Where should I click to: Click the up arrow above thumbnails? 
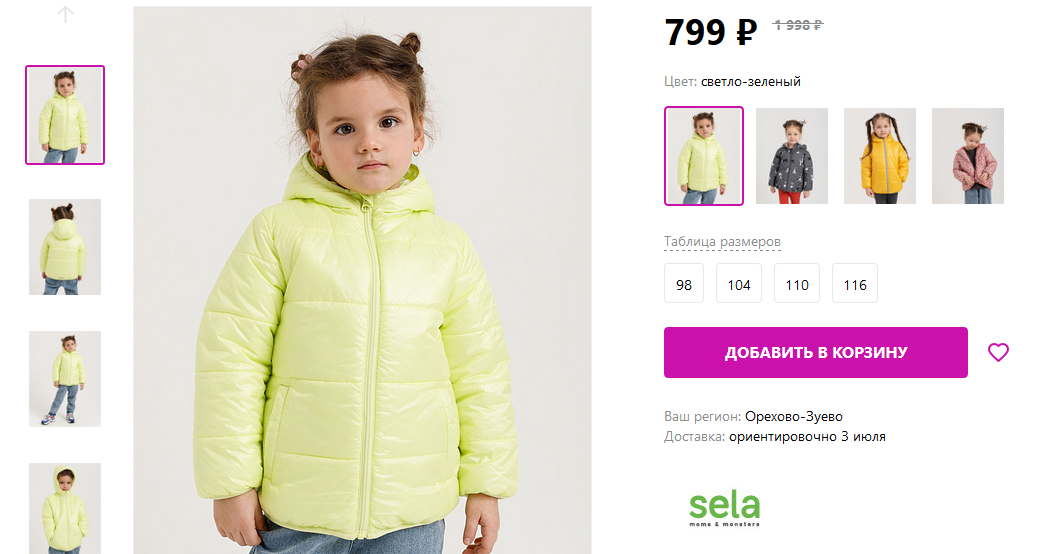coord(65,14)
